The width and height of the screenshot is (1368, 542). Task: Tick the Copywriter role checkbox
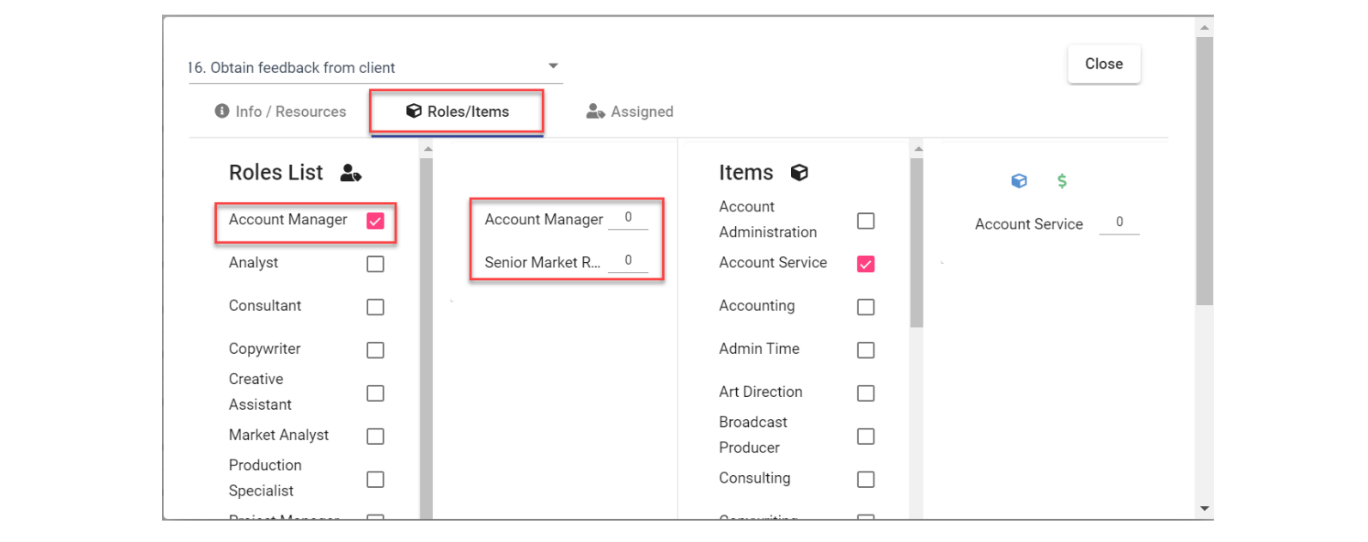click(375, 350)
